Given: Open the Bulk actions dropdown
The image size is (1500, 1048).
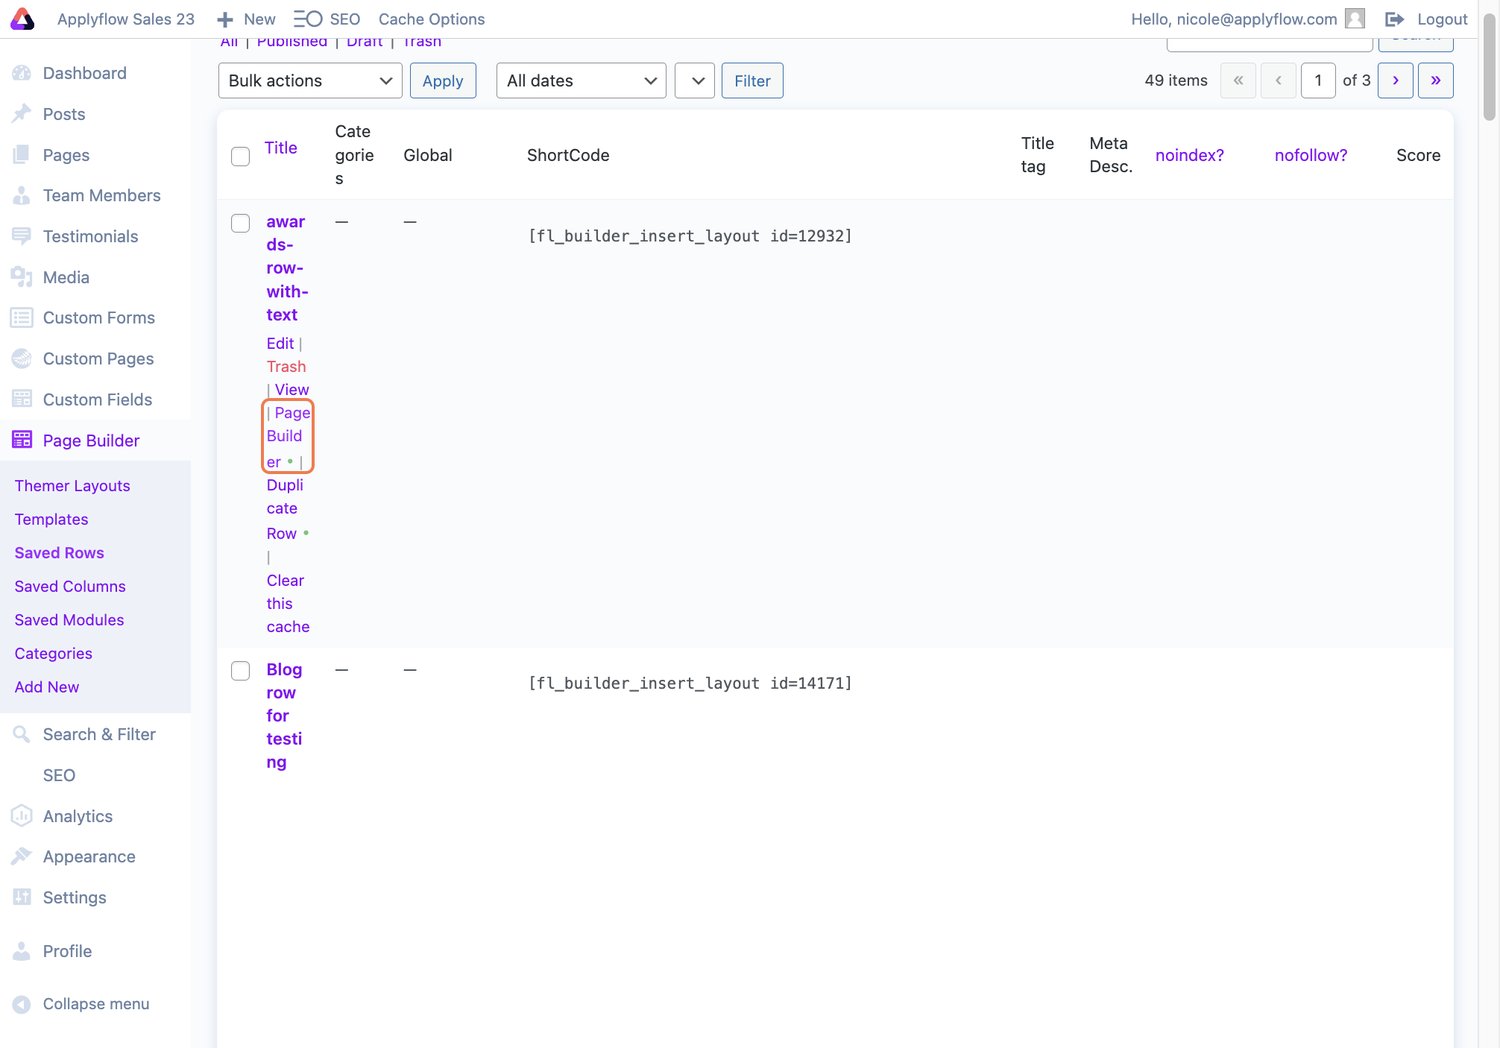Looking at the screenshot, I should 310,81.
